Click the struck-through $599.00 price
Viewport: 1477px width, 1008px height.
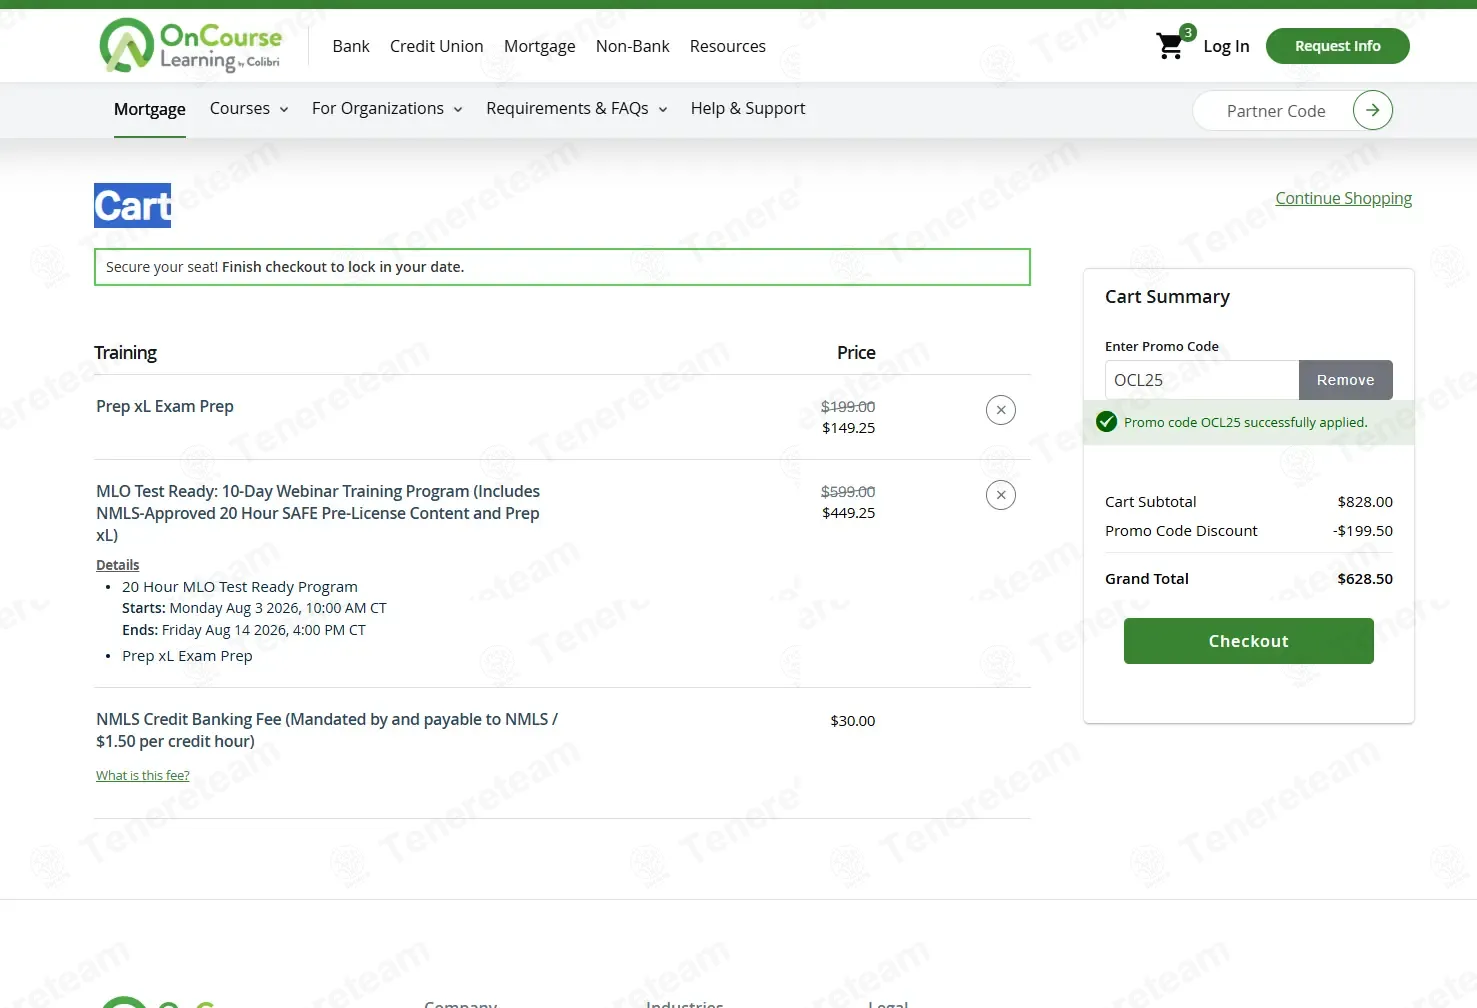[848, 492]
